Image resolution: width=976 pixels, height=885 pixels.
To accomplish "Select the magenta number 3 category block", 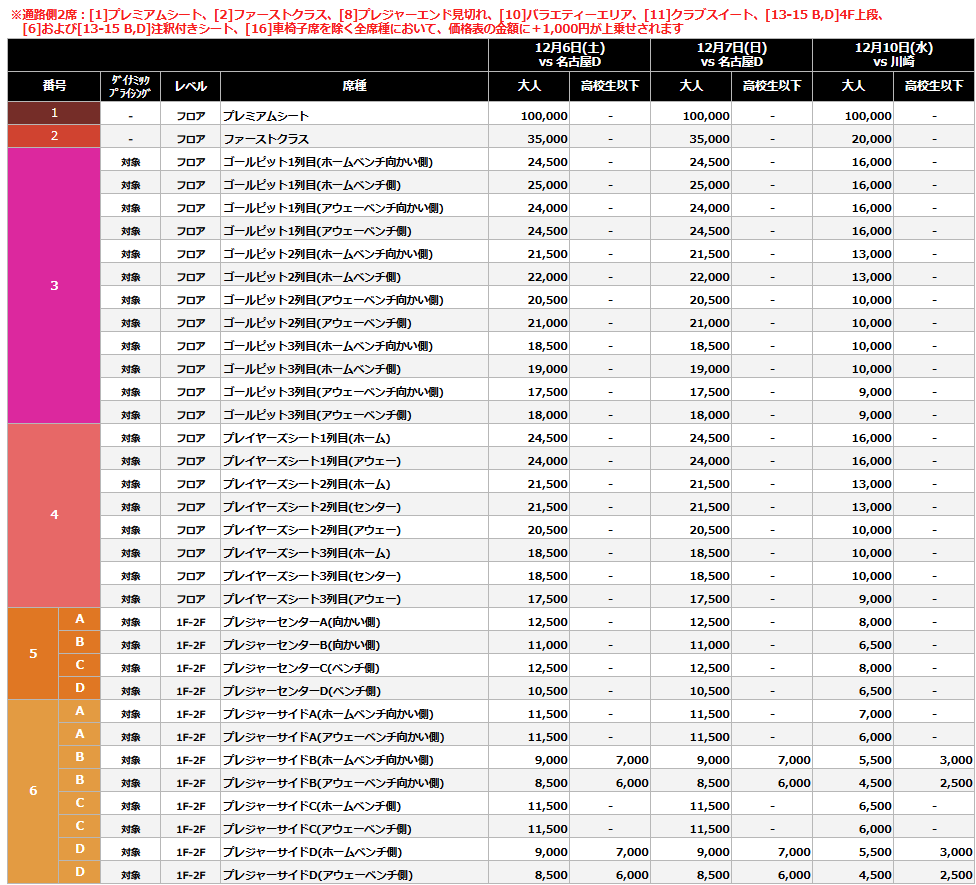I will click(x=54, y=285).
